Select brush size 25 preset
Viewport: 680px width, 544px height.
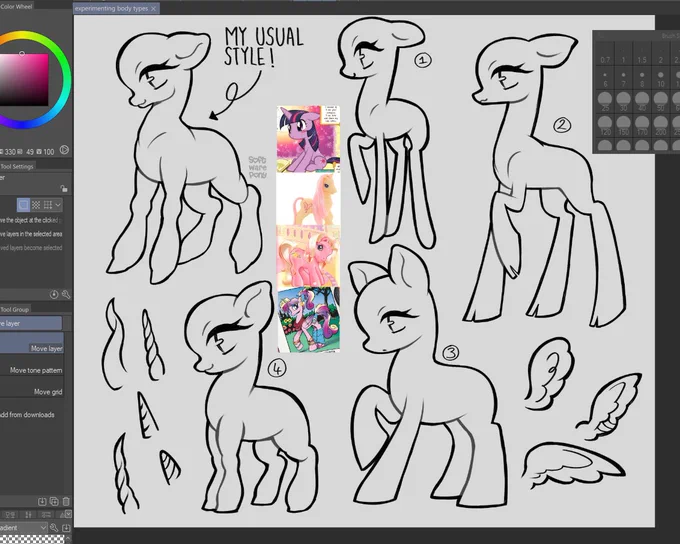pos(605,102)
